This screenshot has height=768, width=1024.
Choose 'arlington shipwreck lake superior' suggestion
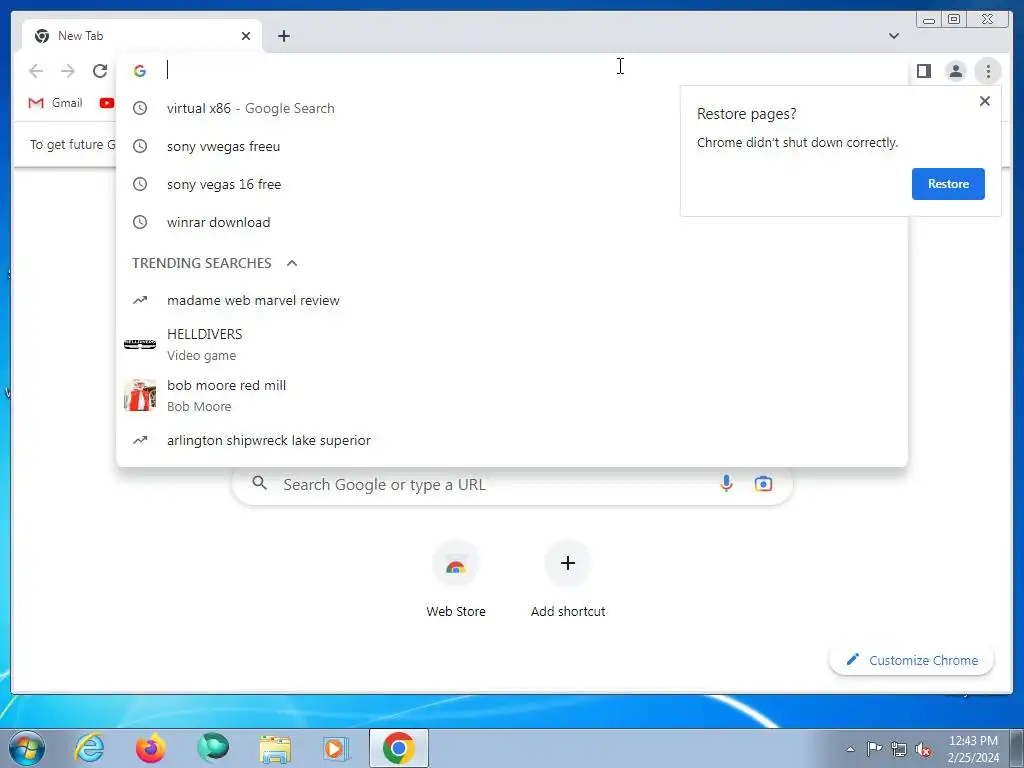(x=512, y=440)
